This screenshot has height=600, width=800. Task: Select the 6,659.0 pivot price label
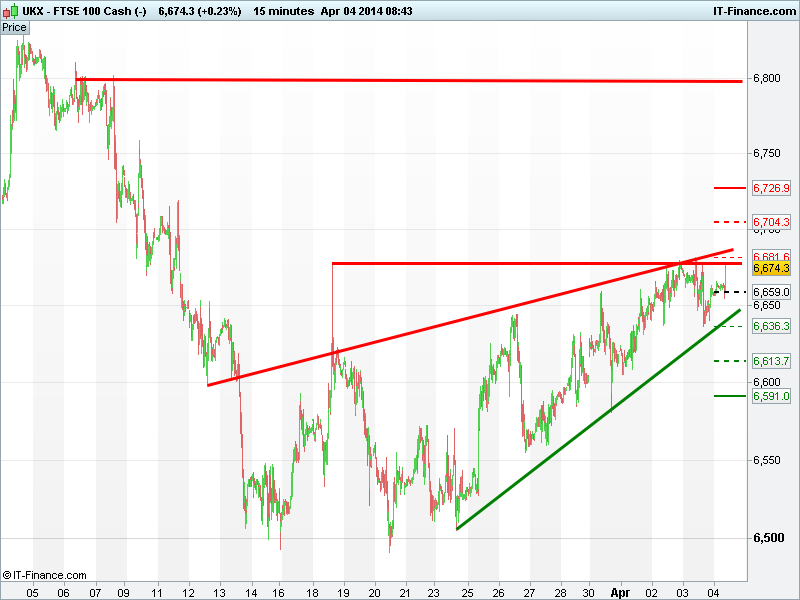click(x=771, y=292)
